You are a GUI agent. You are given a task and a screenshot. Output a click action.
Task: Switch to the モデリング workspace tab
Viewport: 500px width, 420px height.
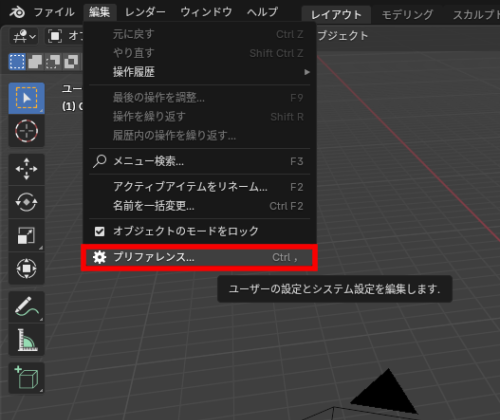(x=407, y=15)
